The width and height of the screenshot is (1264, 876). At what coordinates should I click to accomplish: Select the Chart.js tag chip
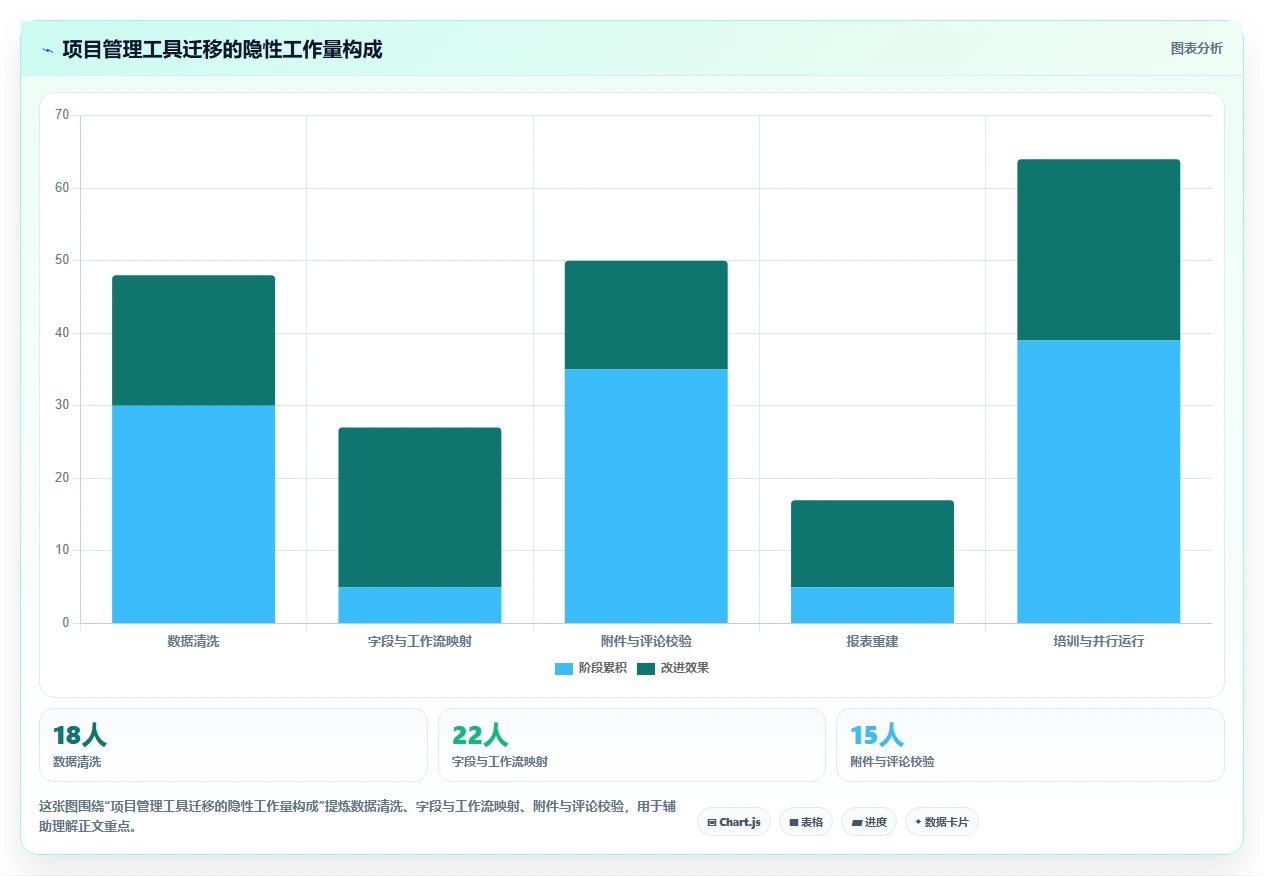tap(734, 822)
